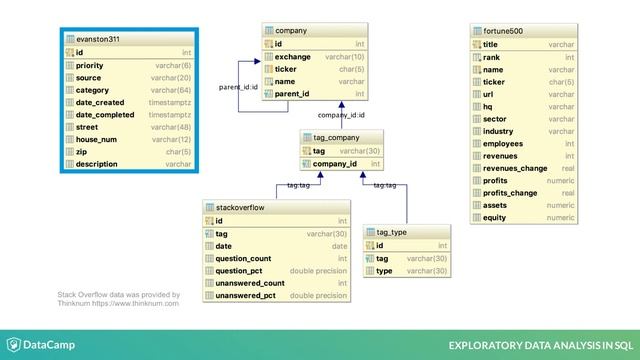Select the url column name
This screenshot has height=360, width=640.
tap(488, 94)
